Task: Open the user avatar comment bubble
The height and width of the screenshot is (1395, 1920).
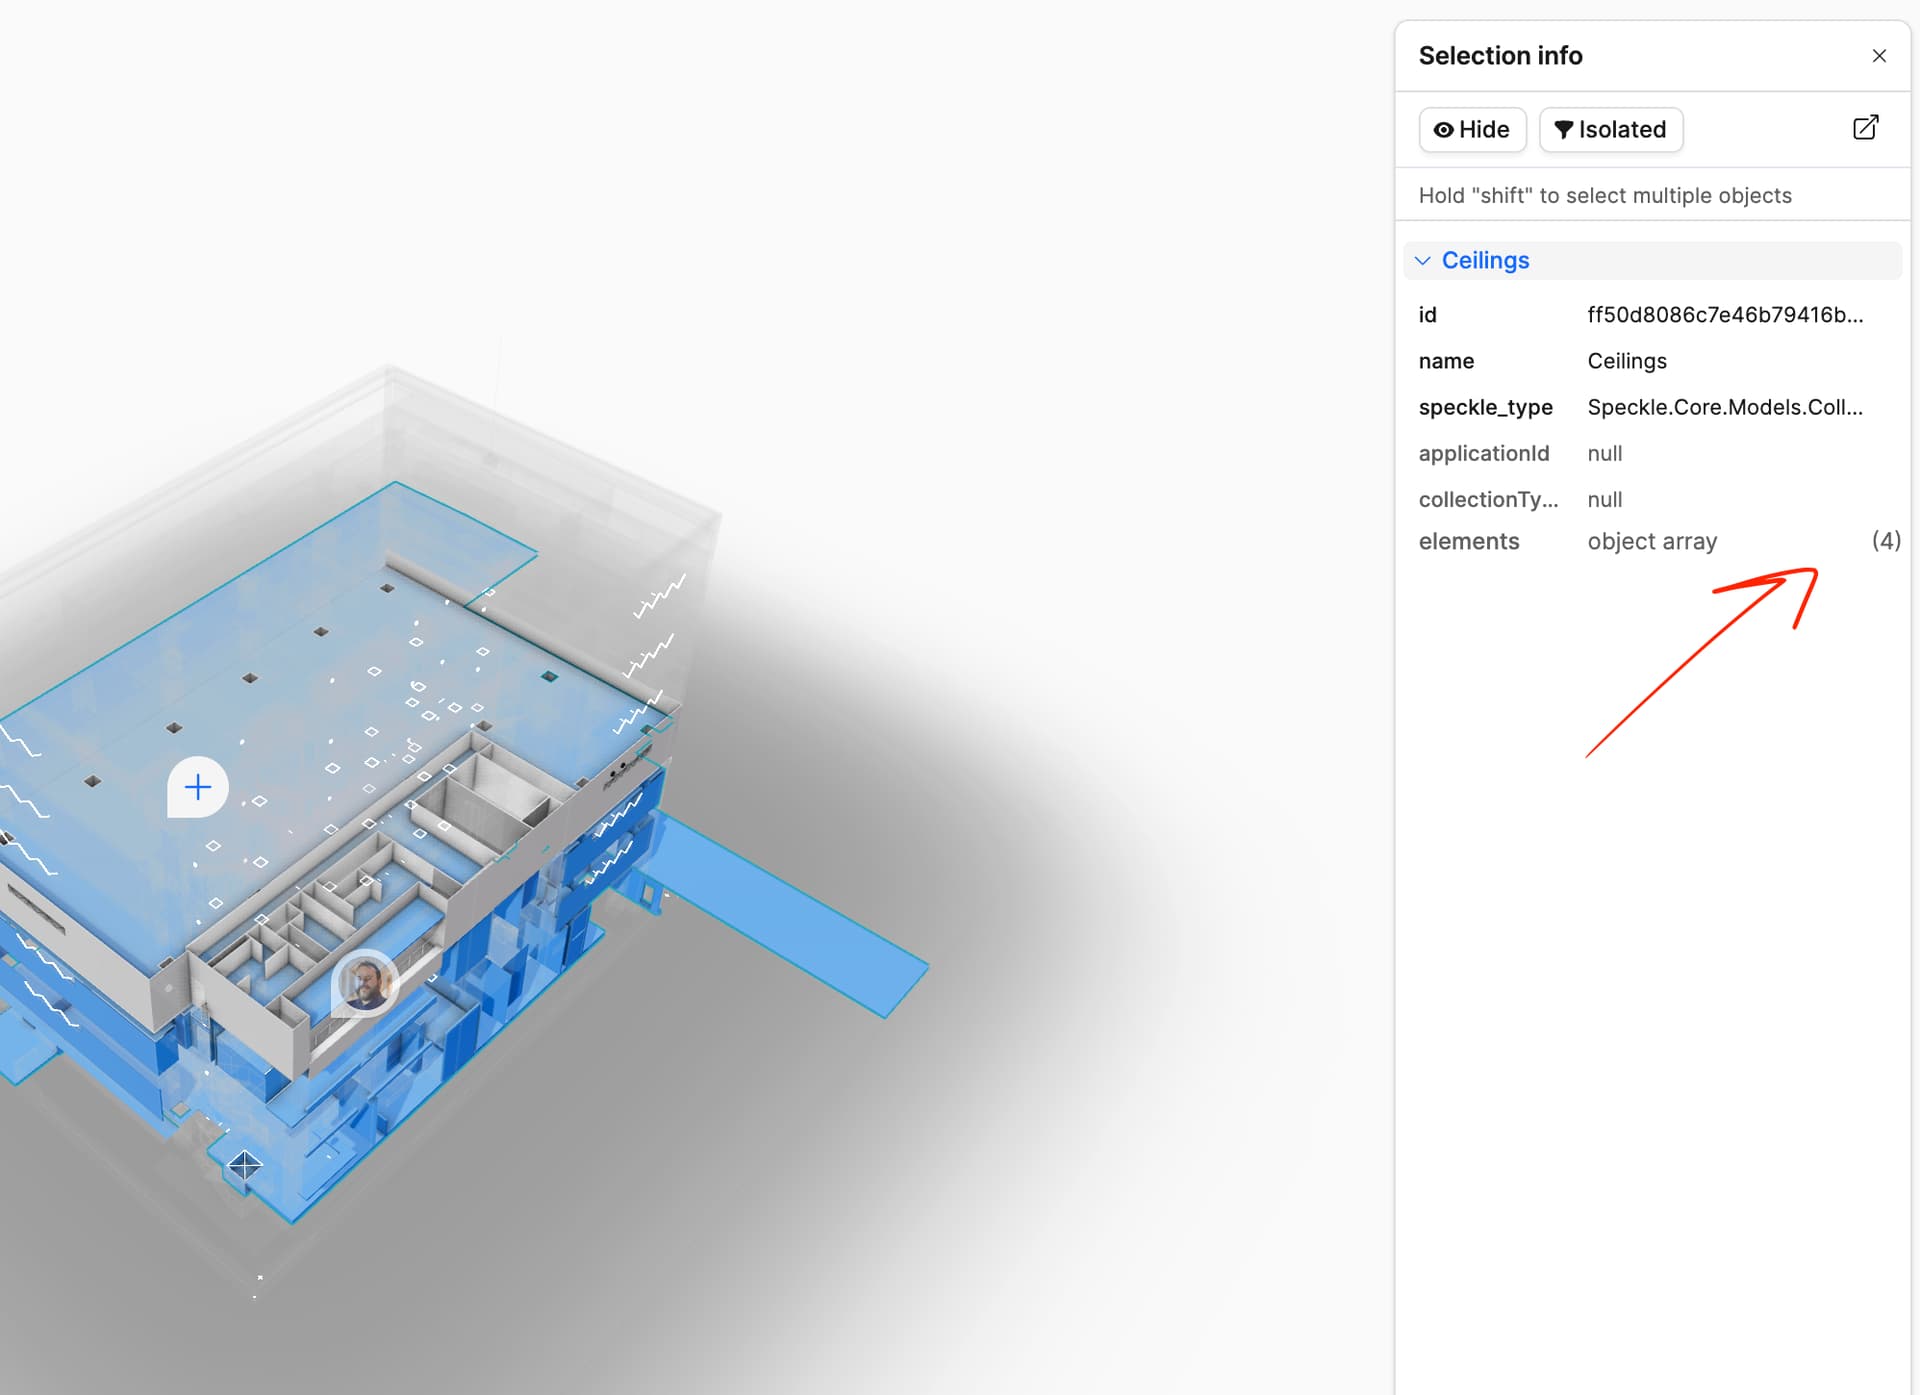Action: [x=365, y=983]
